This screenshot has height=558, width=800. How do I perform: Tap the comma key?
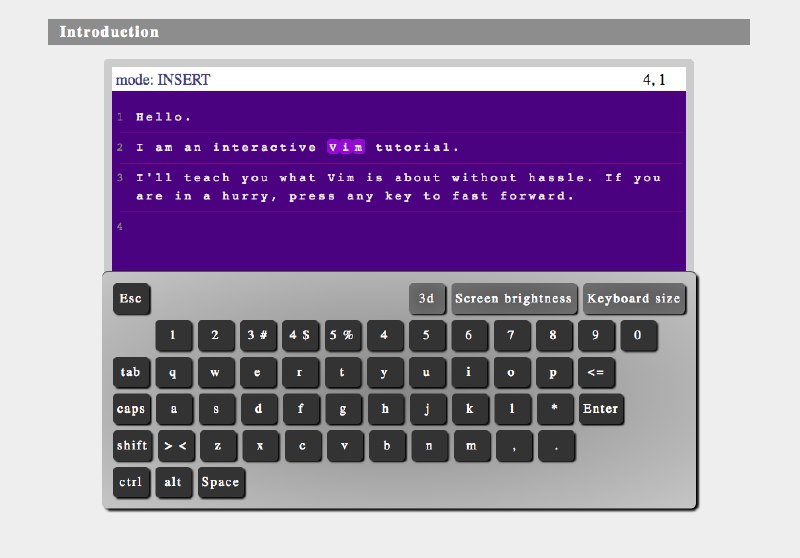(514, 445)
